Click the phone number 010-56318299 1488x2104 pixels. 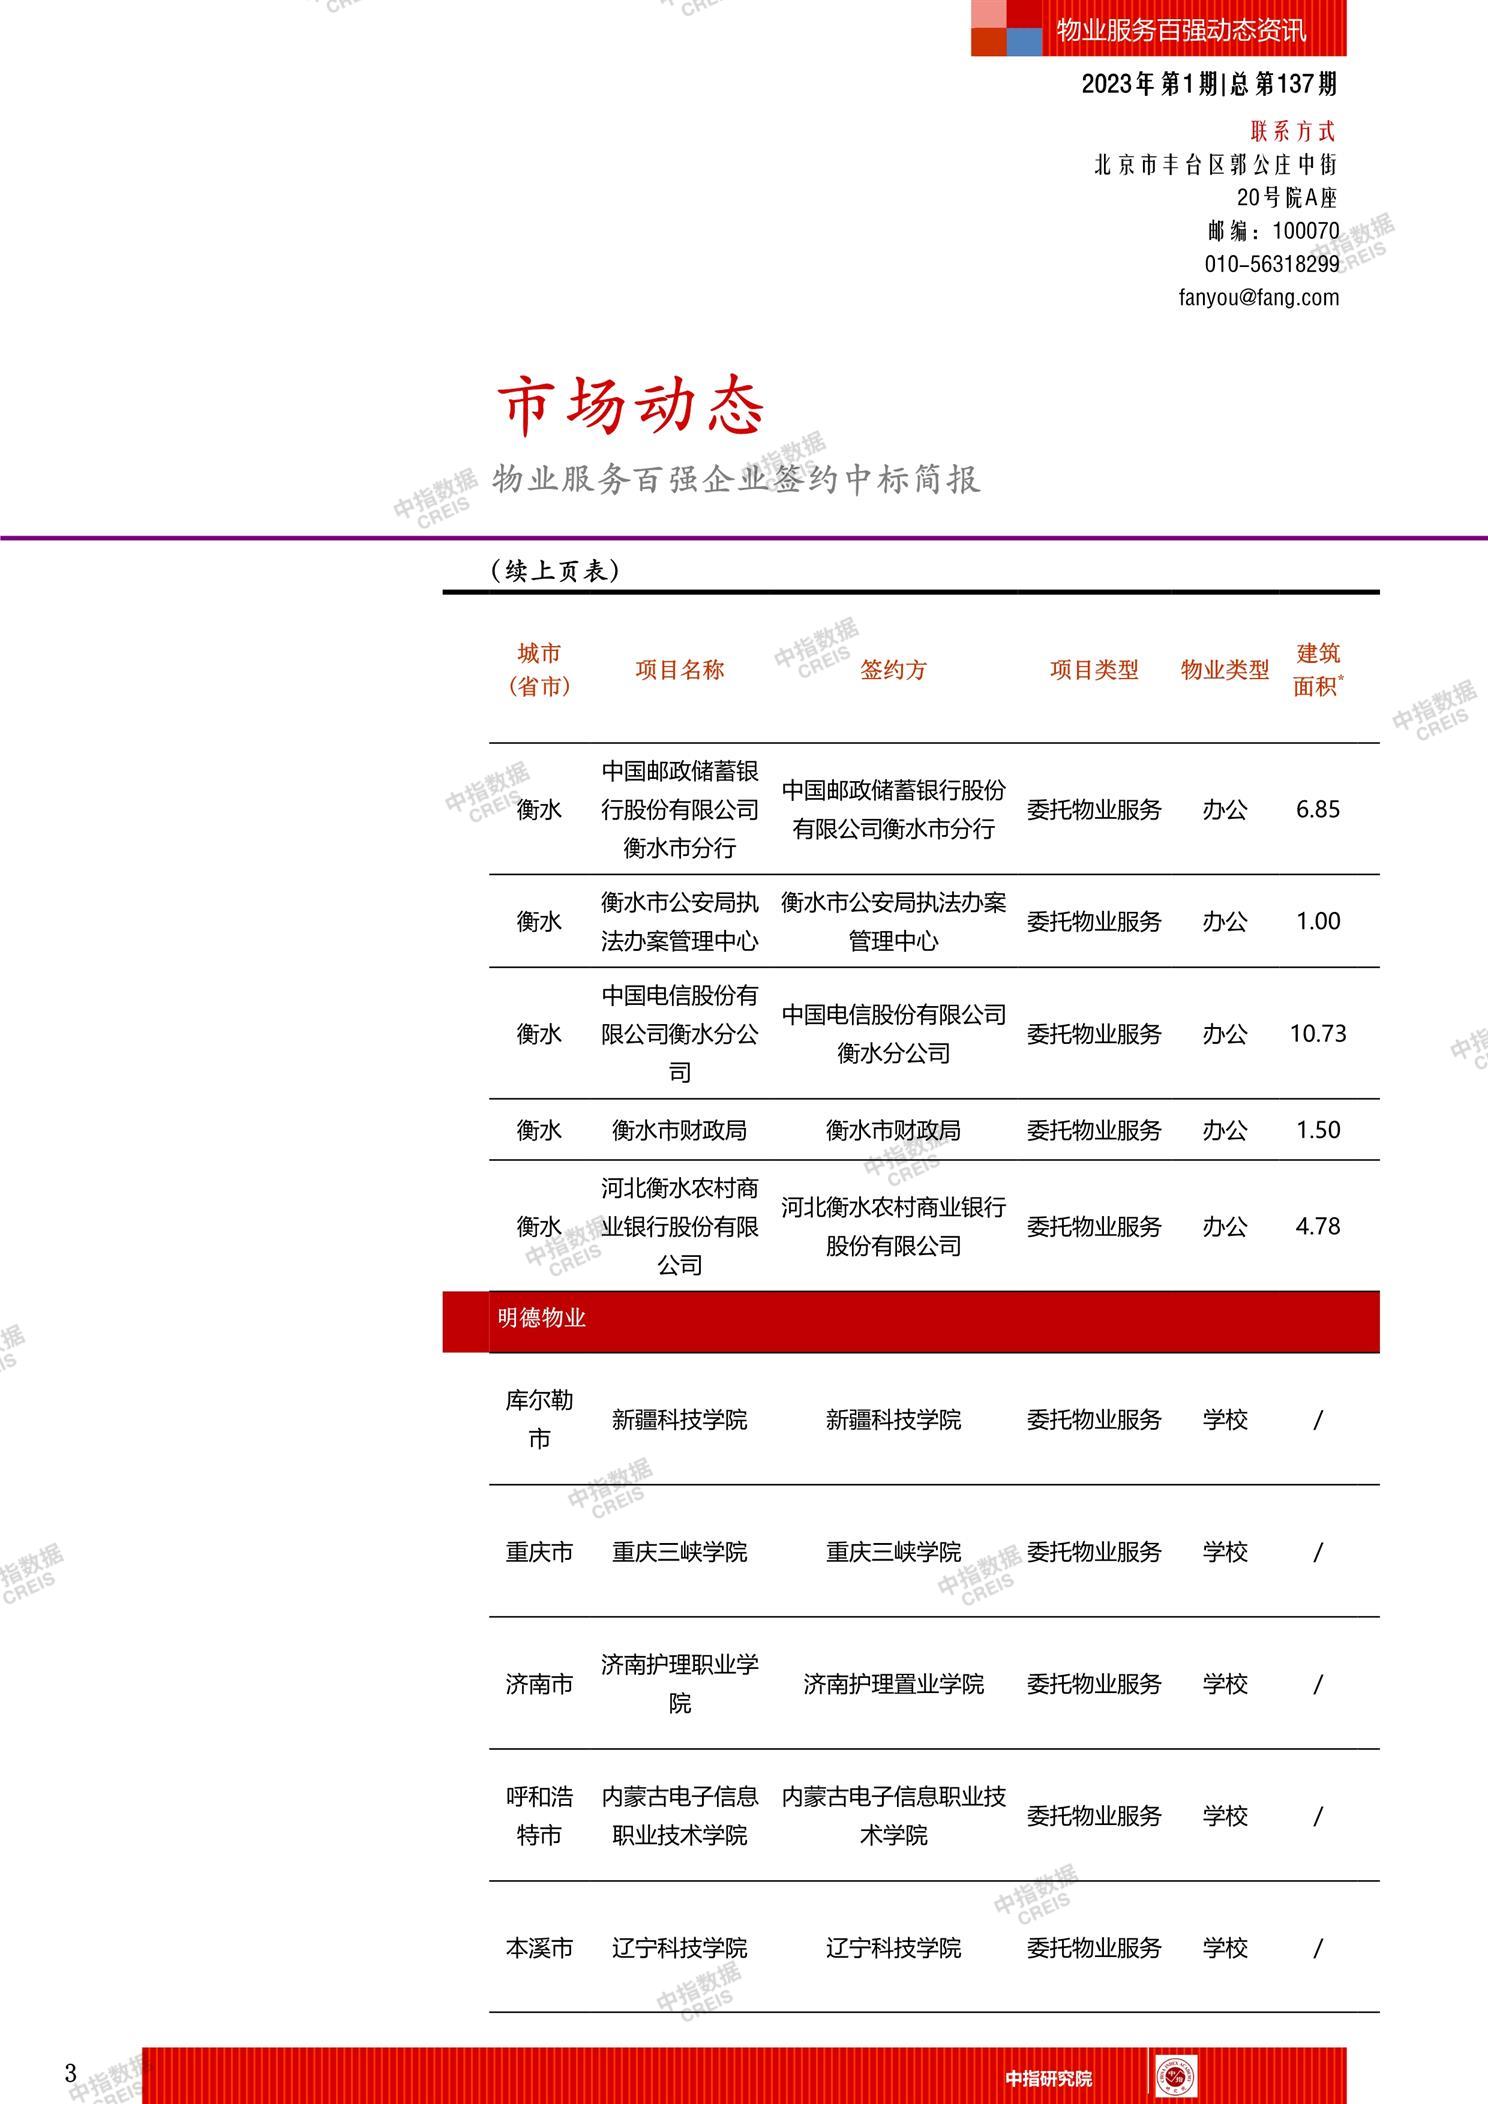pyautogui.click(x=1272, y=264)
